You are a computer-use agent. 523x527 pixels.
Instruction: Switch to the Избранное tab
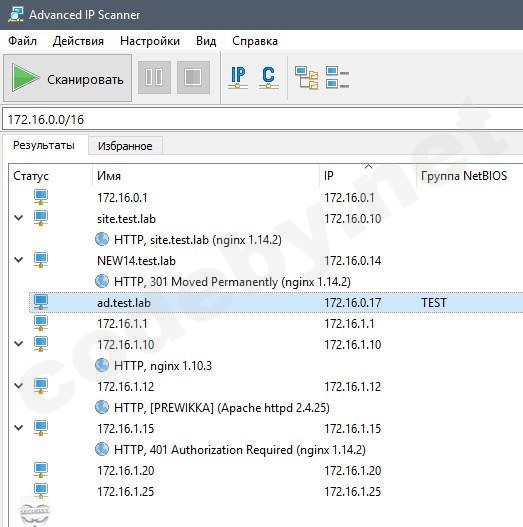[x=125, y=146]
